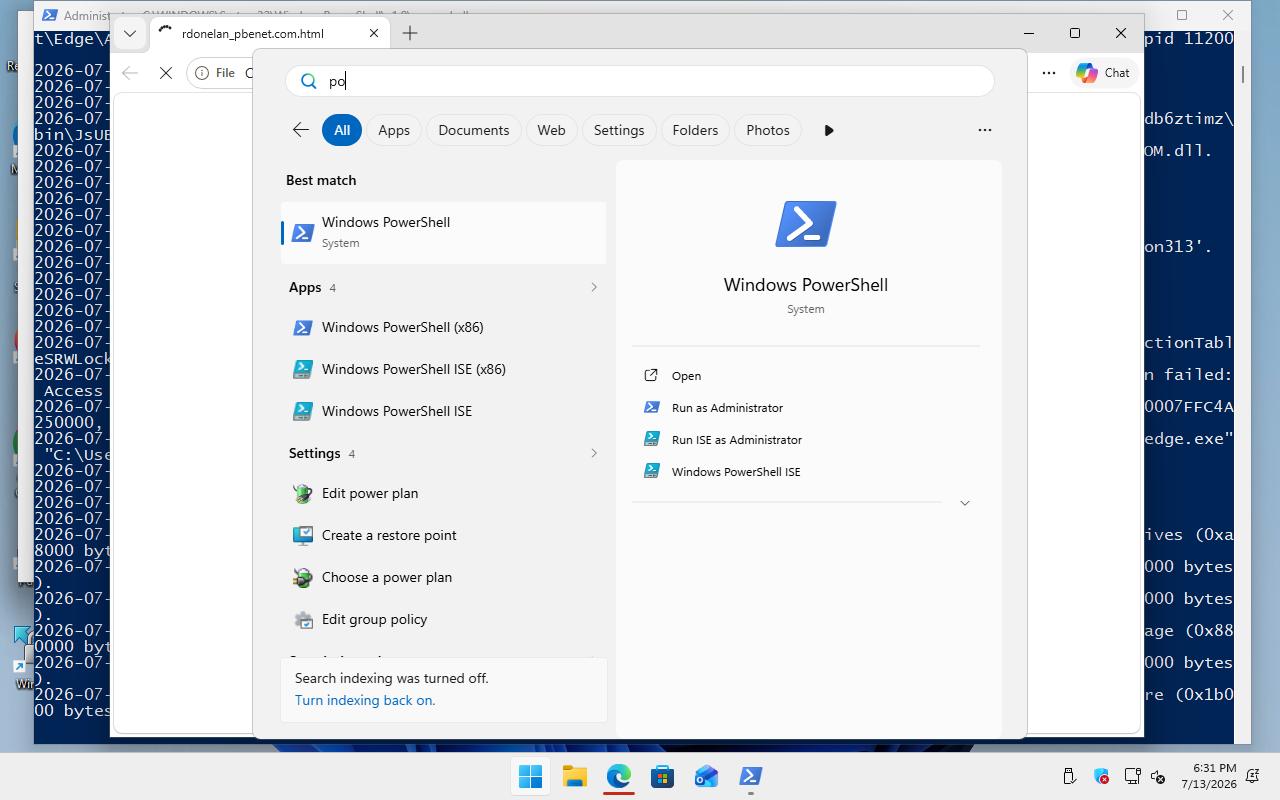Stop loading the page in Edge
Image resolution: width=1280 pixels, height=800 pixels.
[166, 73]
